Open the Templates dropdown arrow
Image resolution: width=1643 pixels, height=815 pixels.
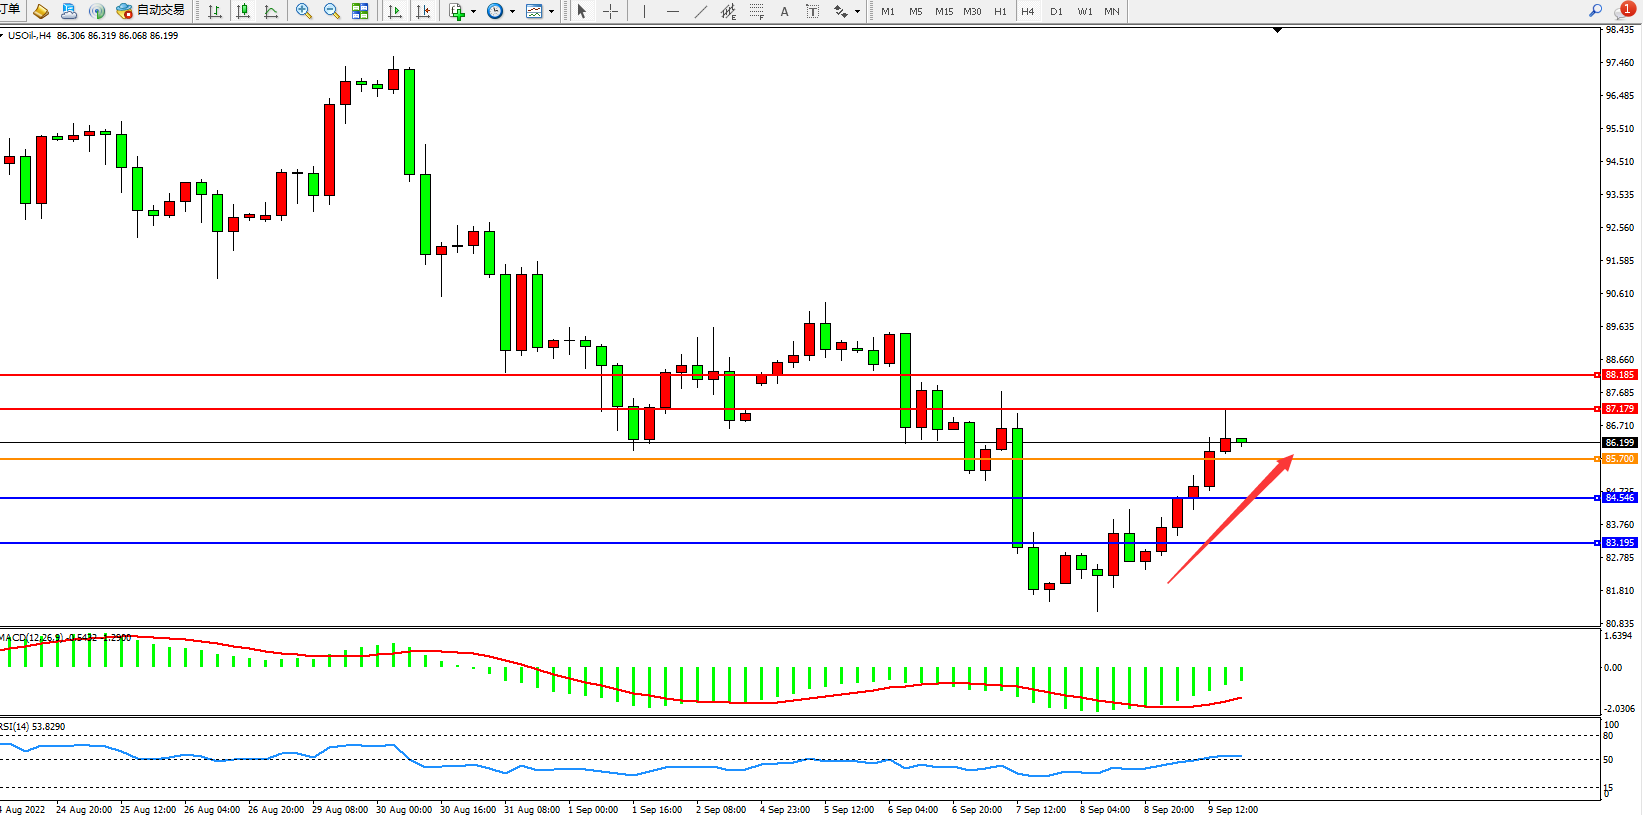pyautogui.click(x=551, y=12)
